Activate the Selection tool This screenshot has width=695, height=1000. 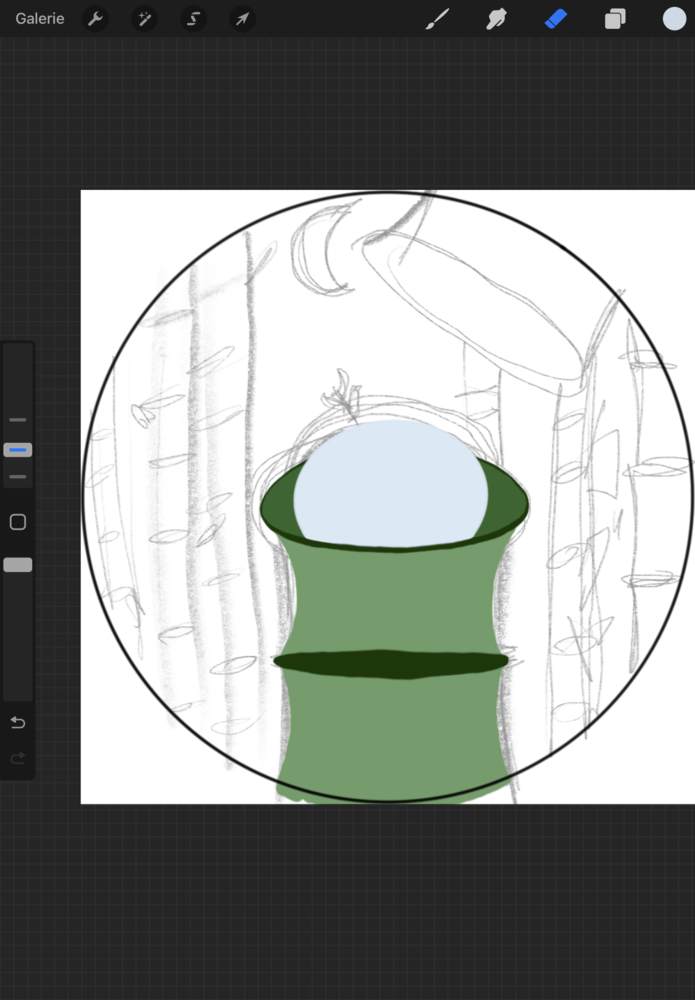[193, 19]
